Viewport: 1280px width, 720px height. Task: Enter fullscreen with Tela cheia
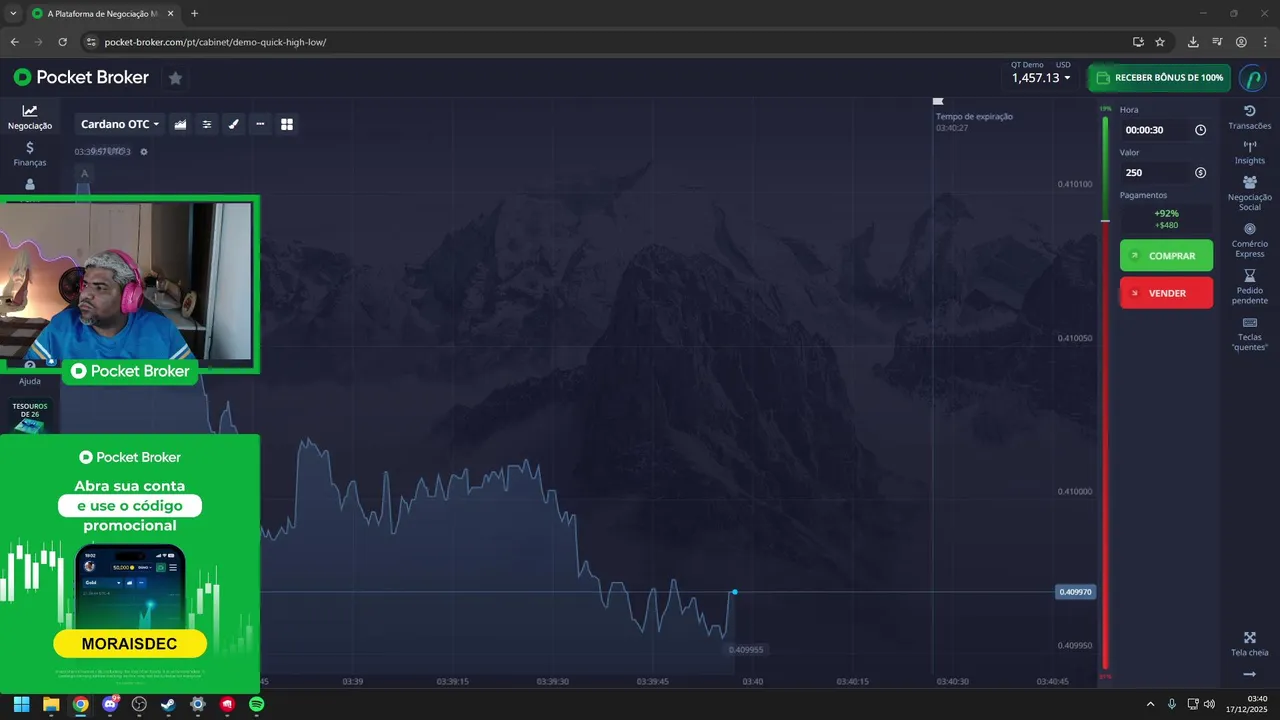click(x=1250, y=645)
